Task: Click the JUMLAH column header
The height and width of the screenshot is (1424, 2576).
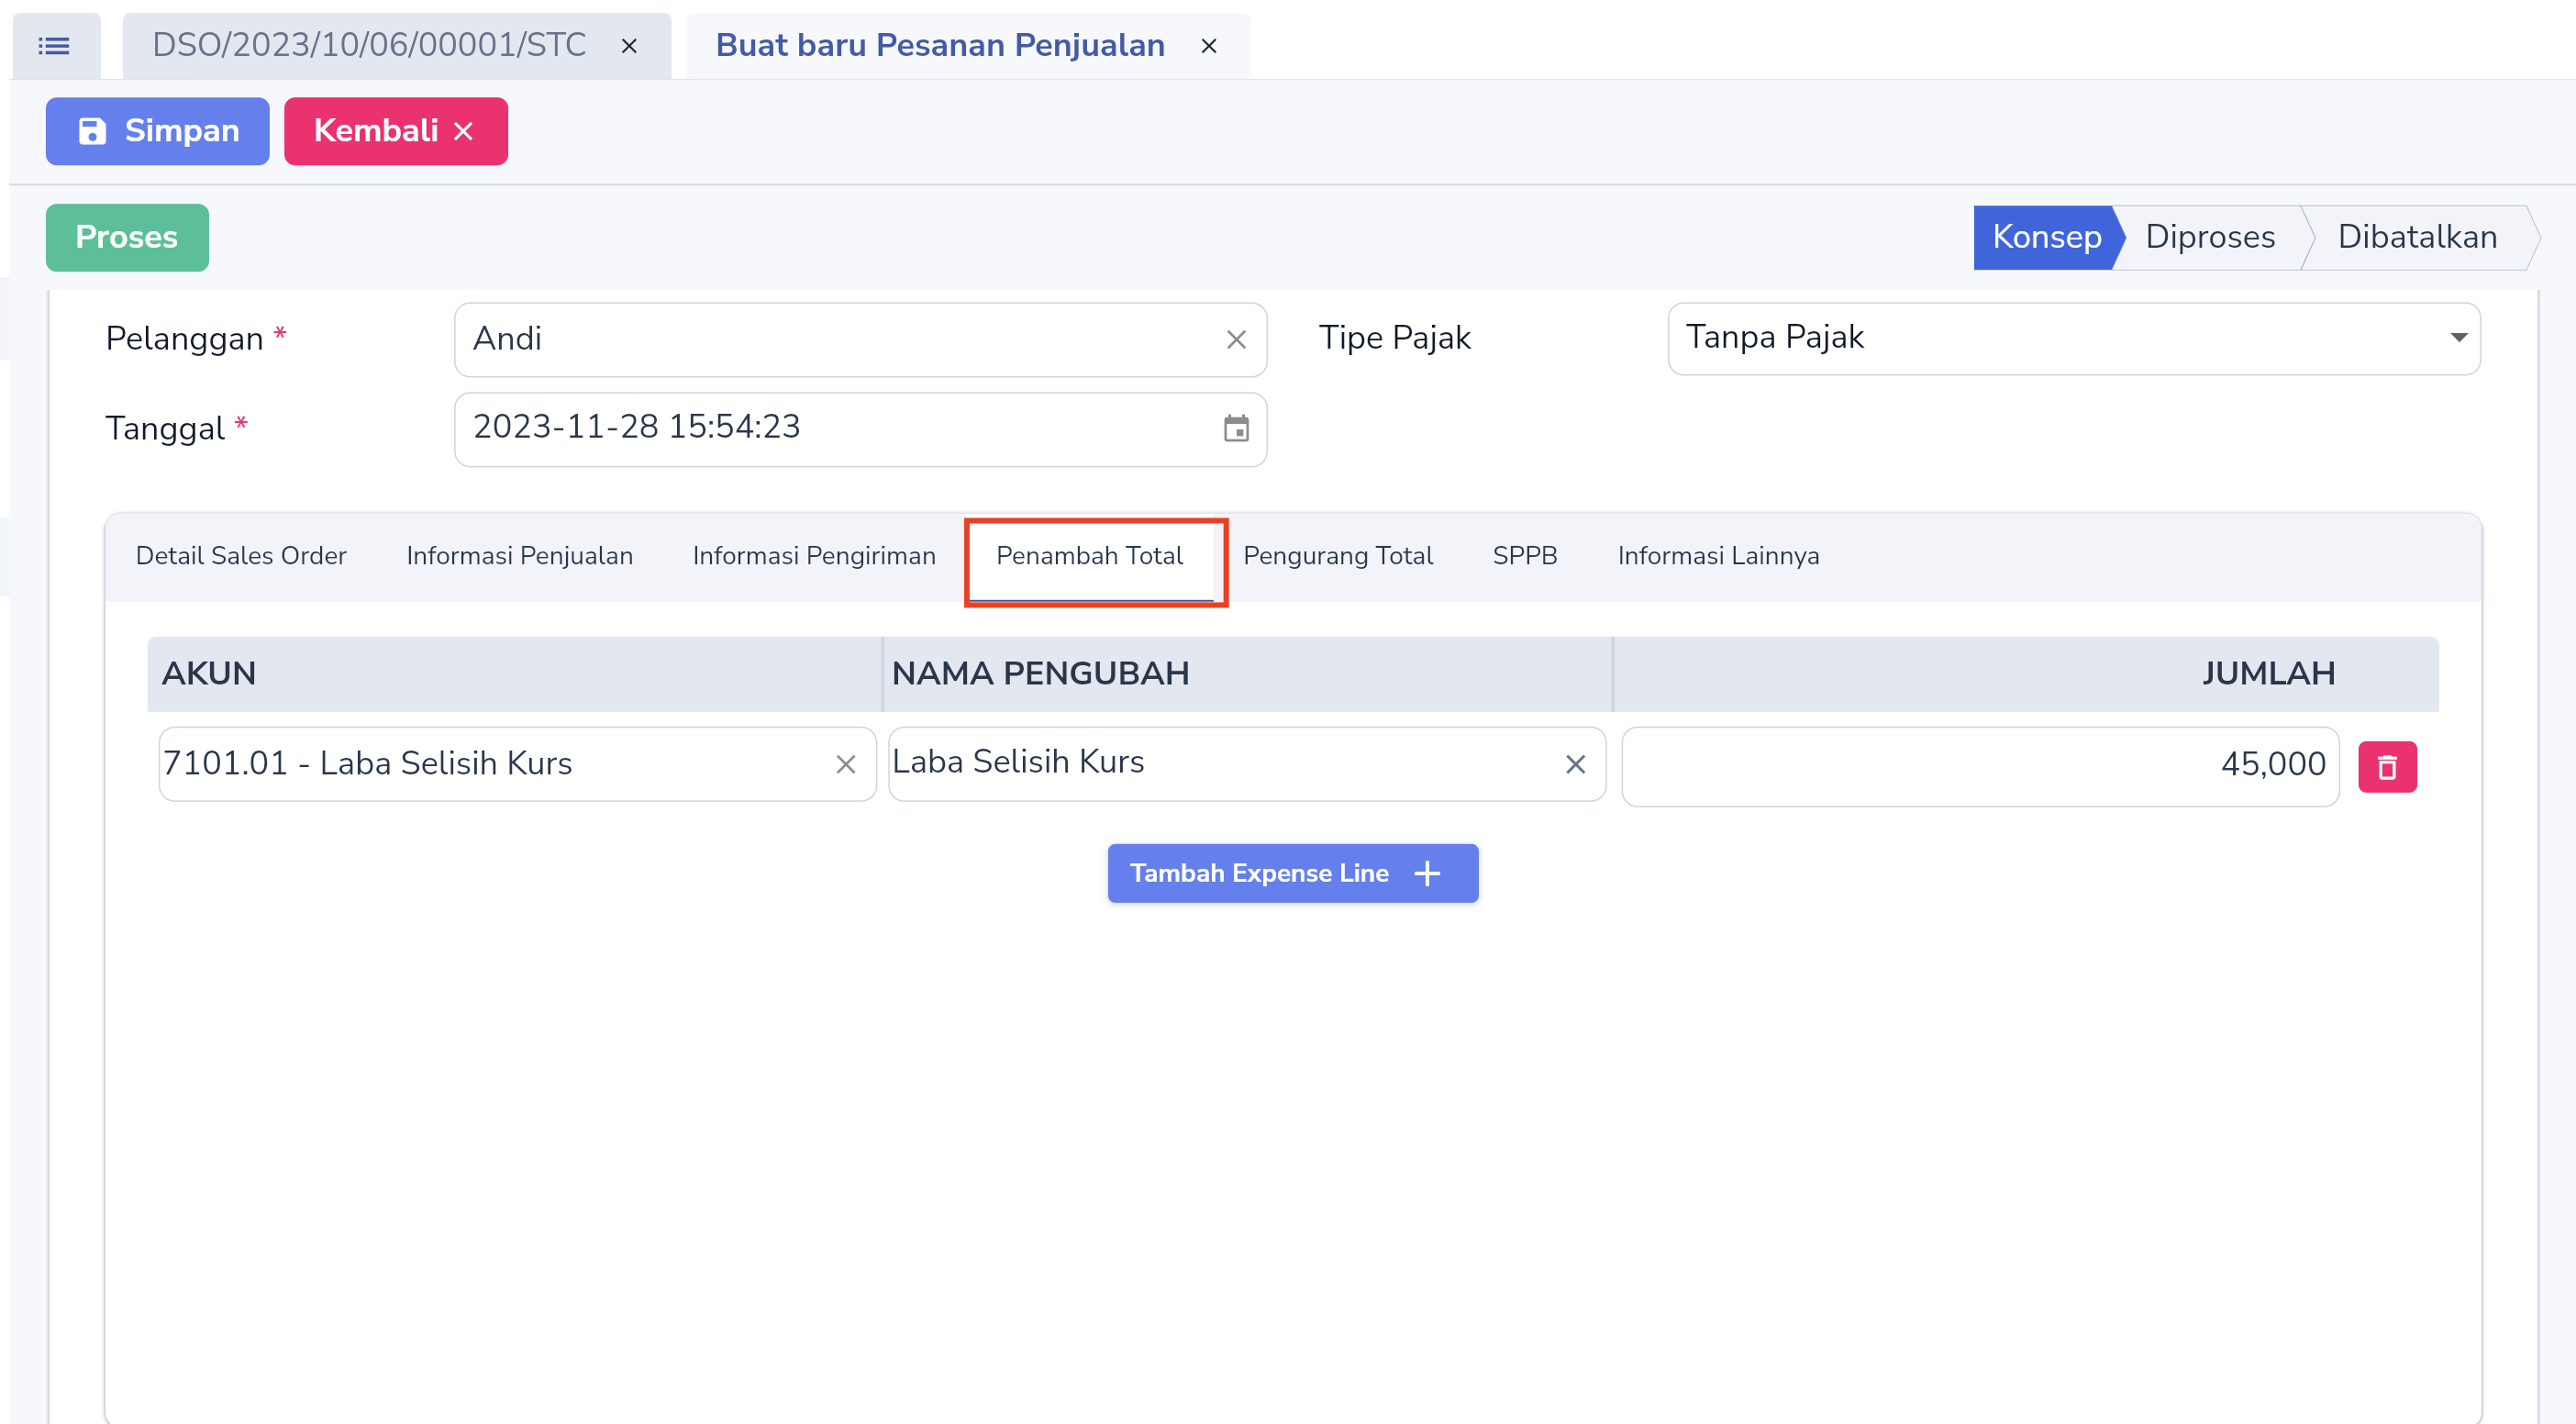Action: (2026, 674)
